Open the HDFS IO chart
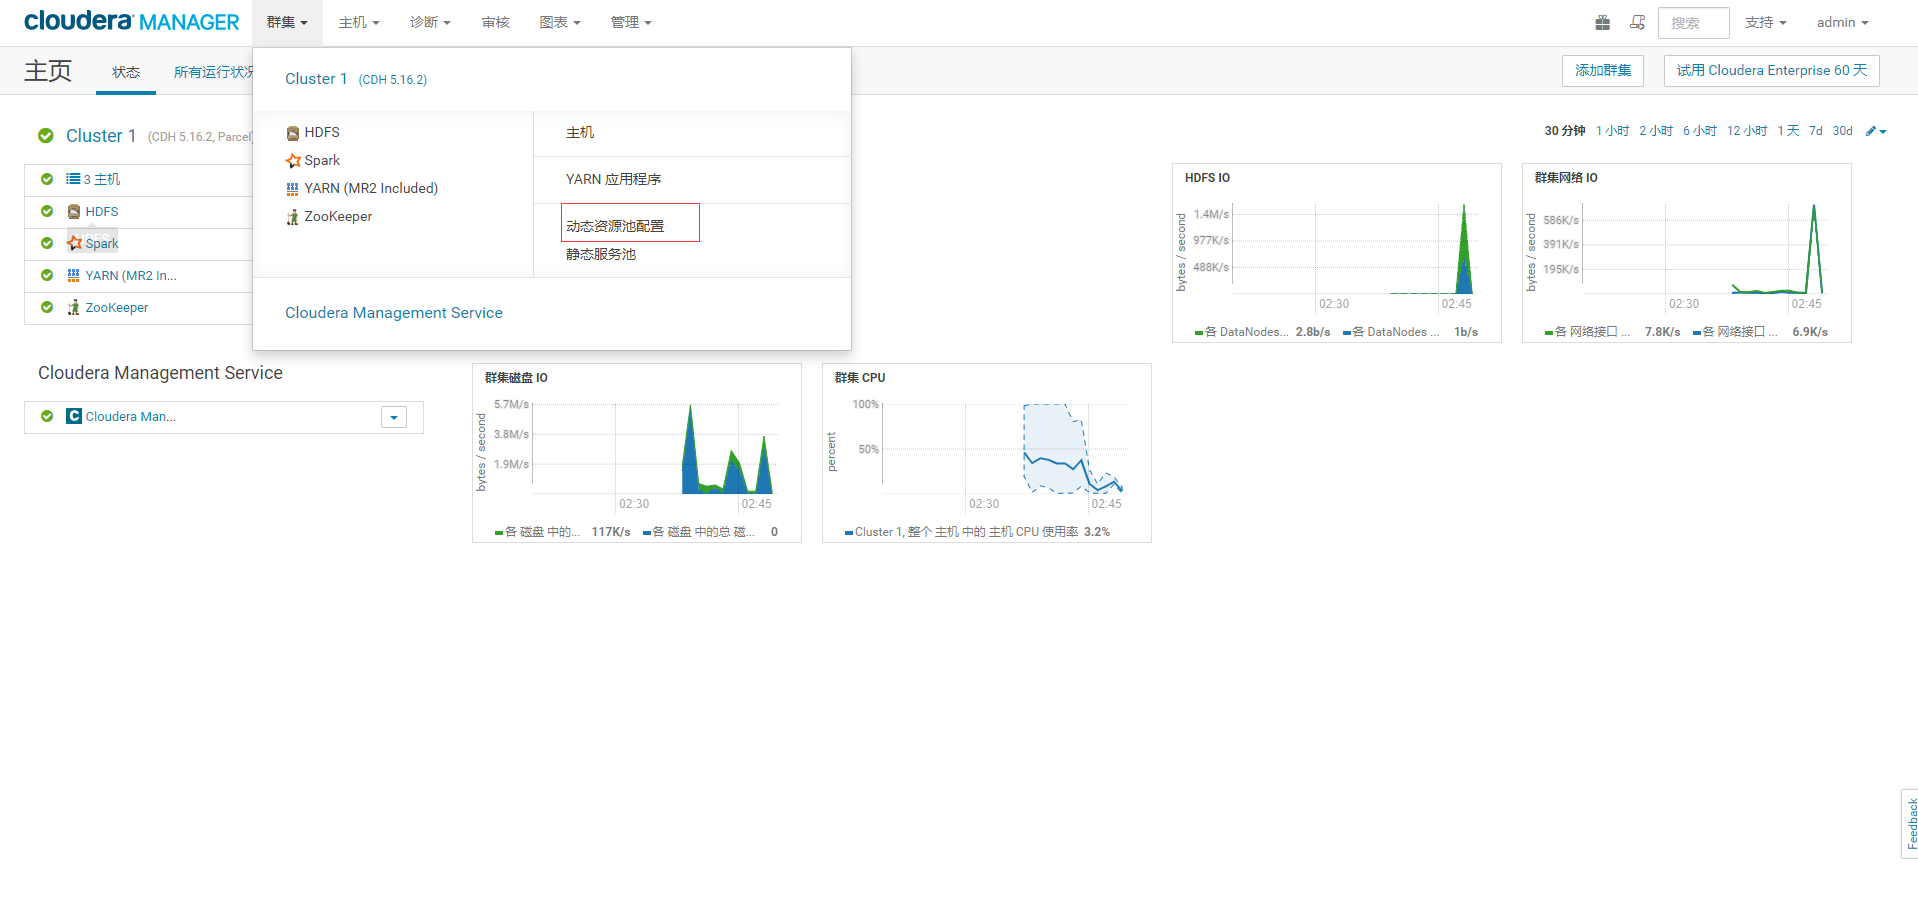Screen dimensions: 1918x921 pos(1337,253)
